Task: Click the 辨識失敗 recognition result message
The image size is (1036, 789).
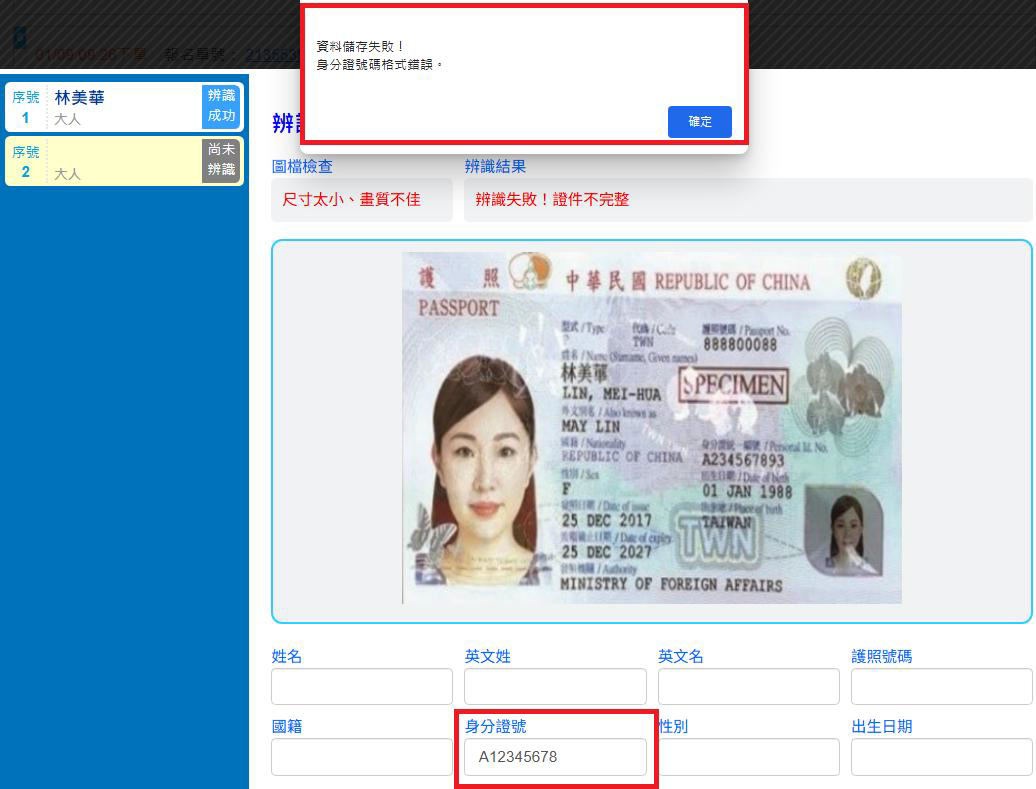Action: coord(552,200)
